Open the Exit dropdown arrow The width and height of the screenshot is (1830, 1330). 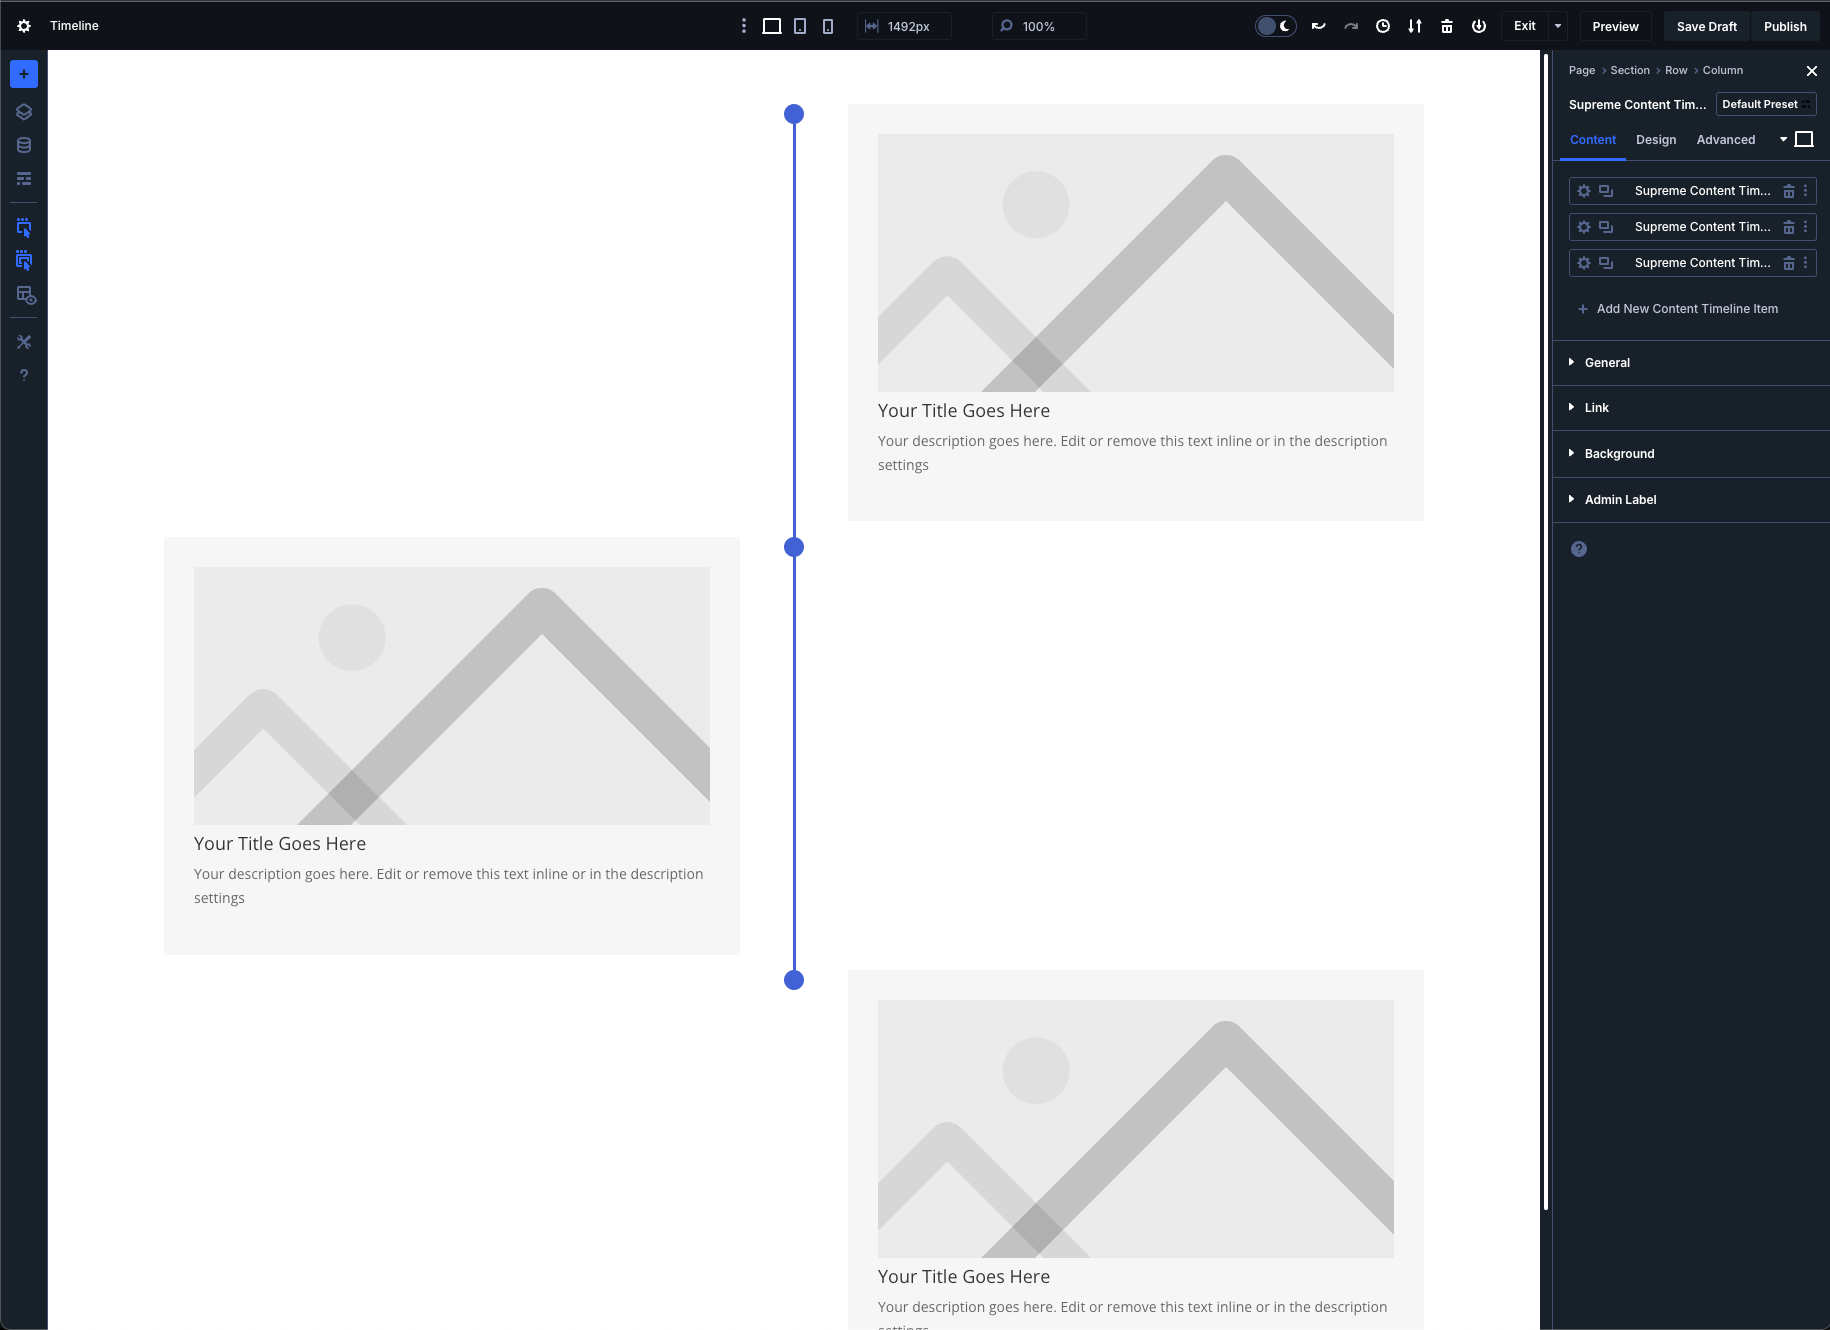(1558, 26)
